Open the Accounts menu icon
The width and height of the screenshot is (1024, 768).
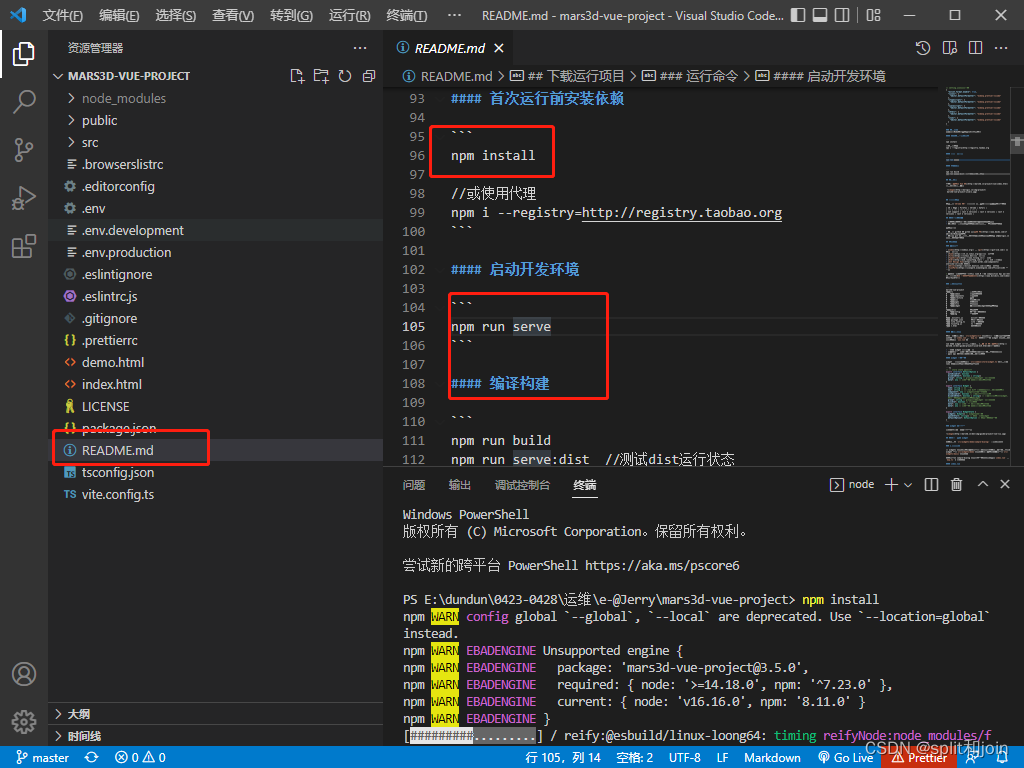point(24,674)
